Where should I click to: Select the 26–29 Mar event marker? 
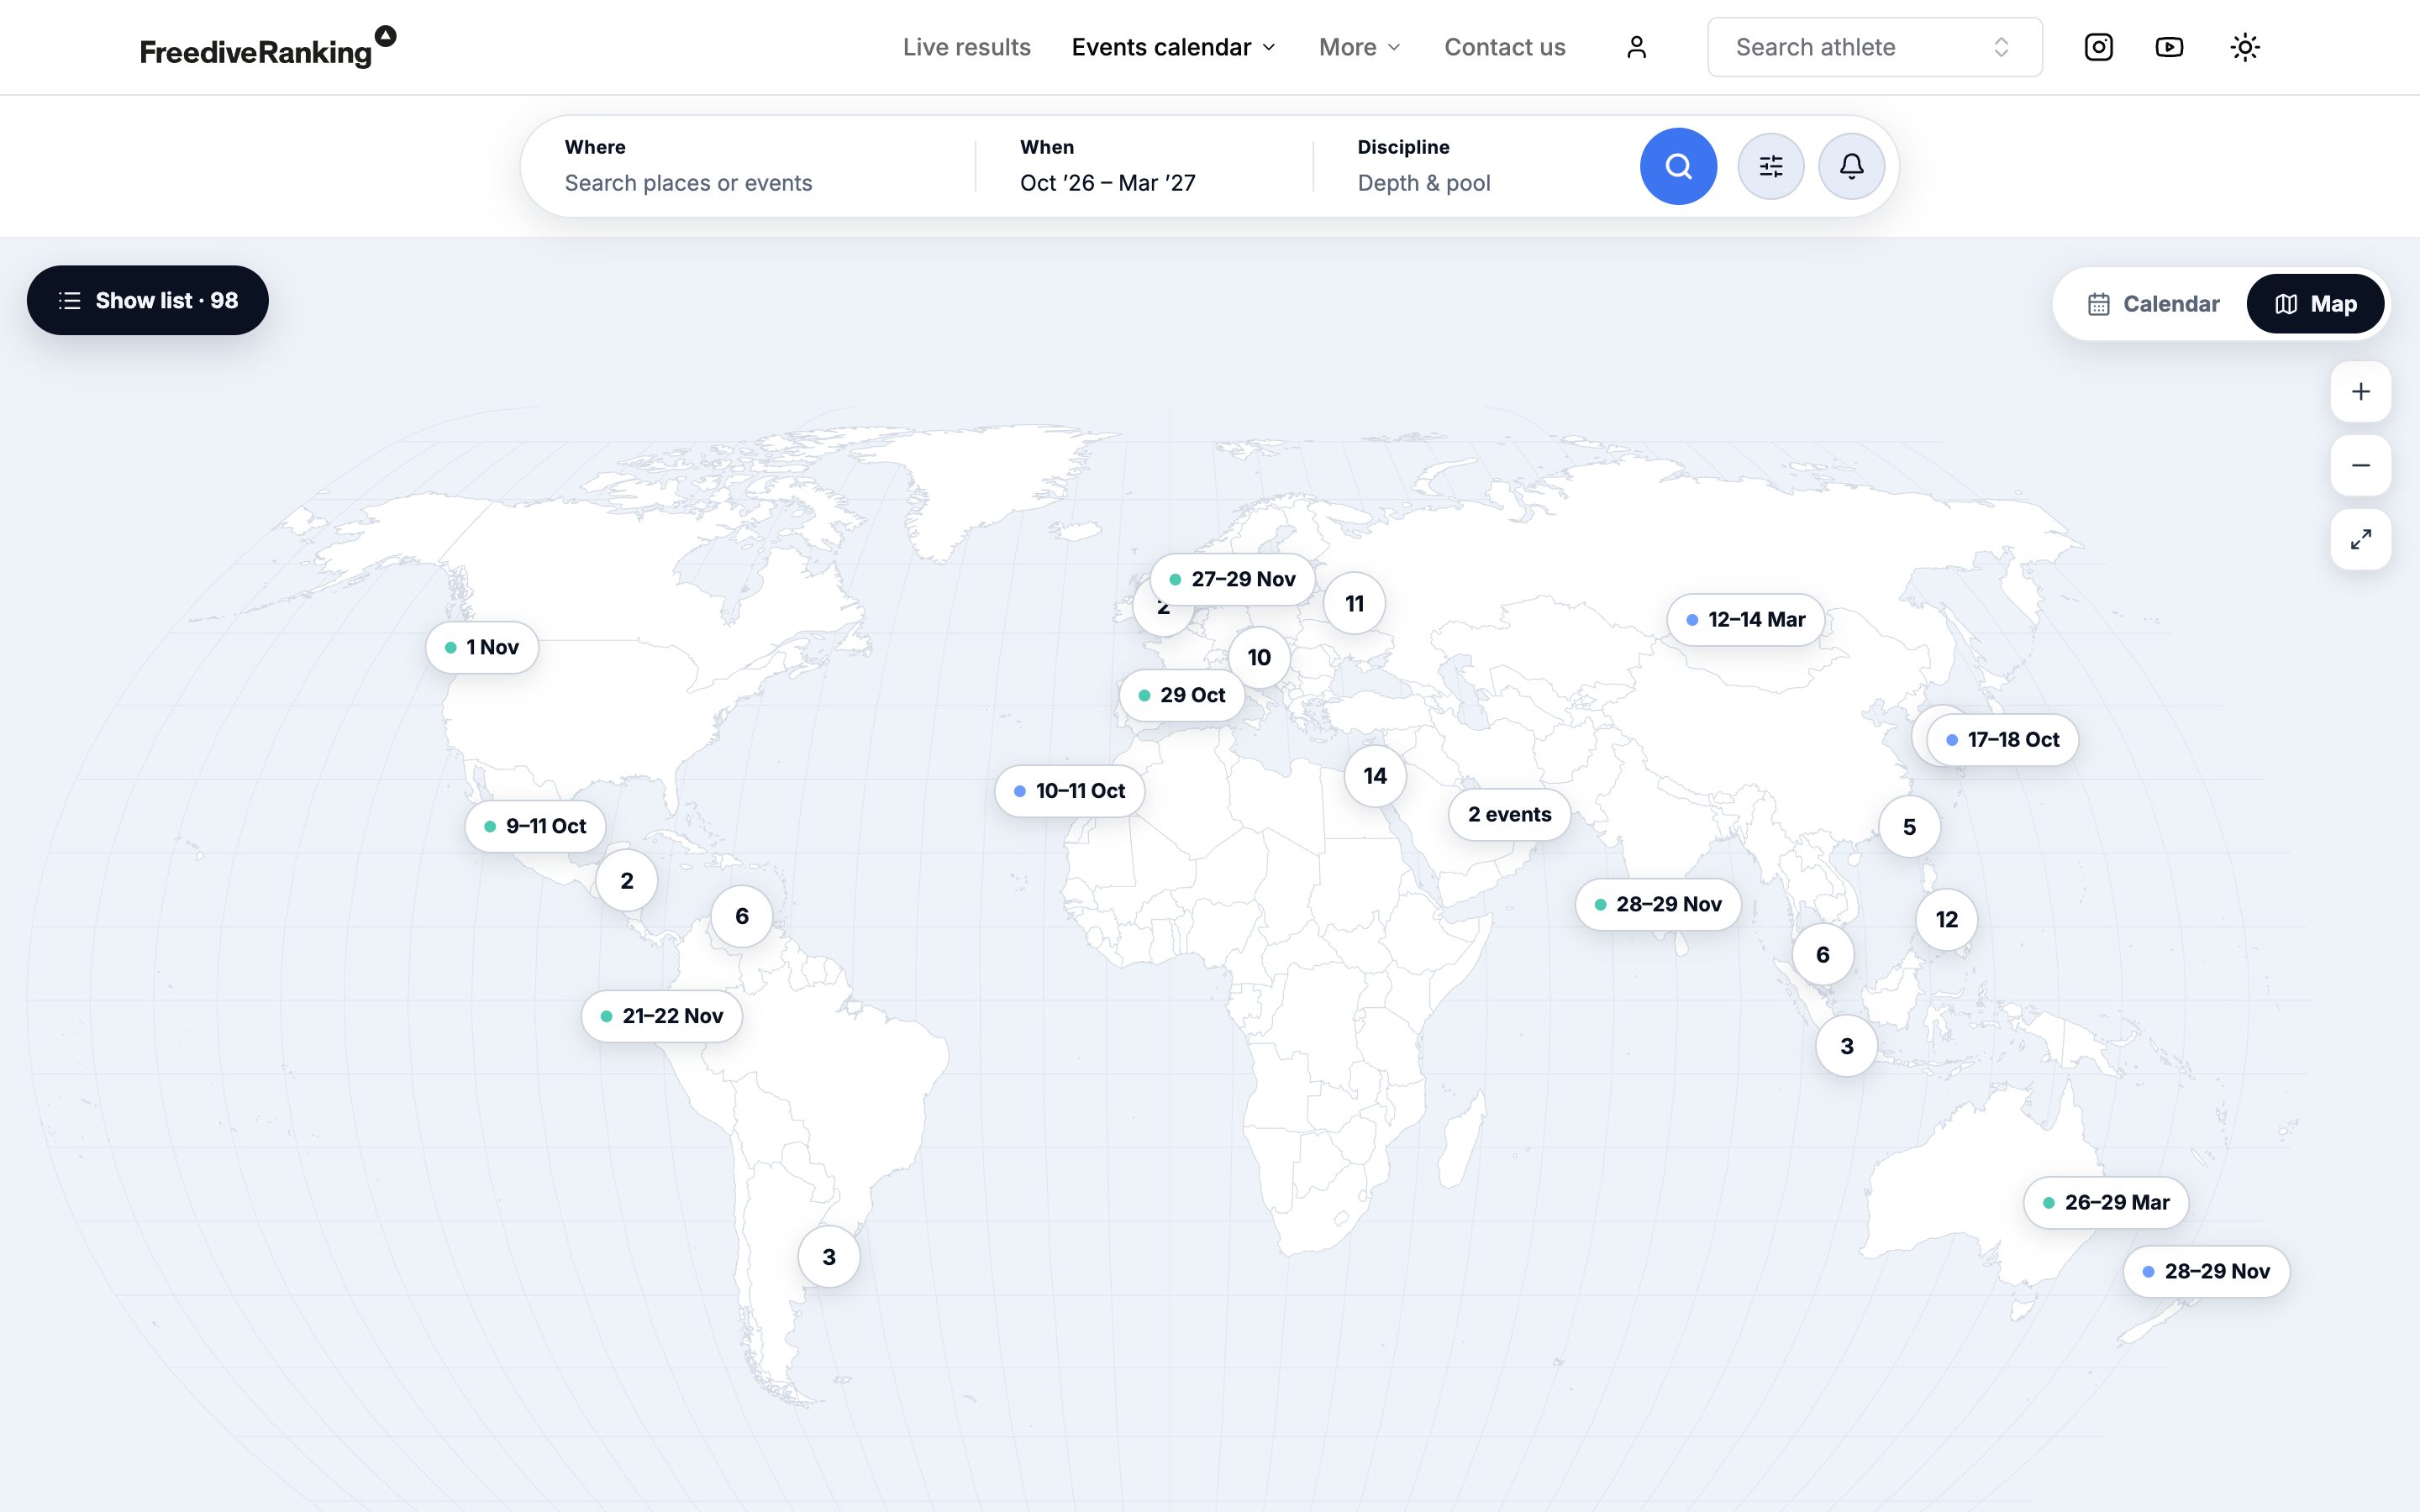pos(2106,1202)
